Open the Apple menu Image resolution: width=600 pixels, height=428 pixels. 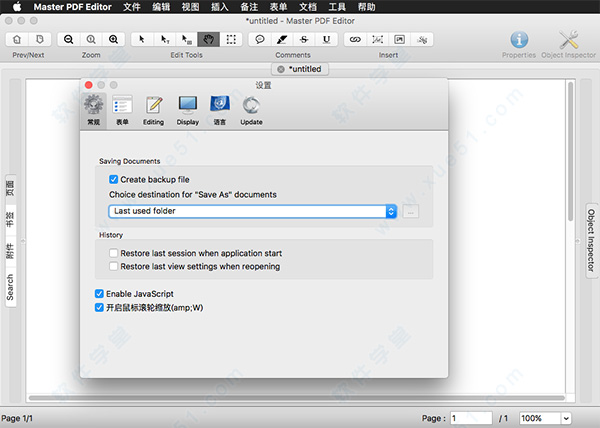point(17,7)
